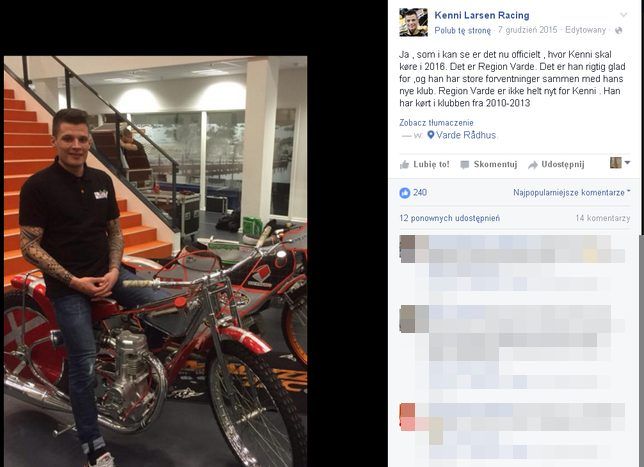Click the Polub tę stronę link

pos(462,30)
